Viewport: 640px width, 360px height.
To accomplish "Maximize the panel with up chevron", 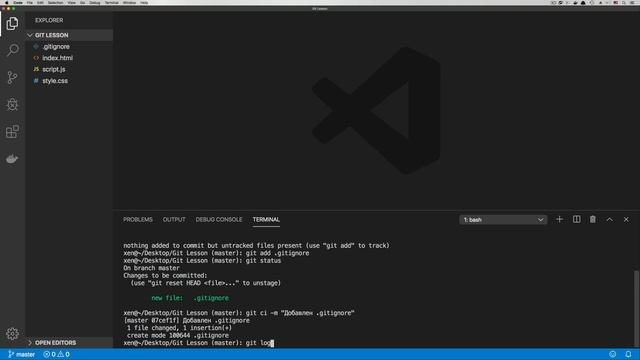I will [609, 220].
